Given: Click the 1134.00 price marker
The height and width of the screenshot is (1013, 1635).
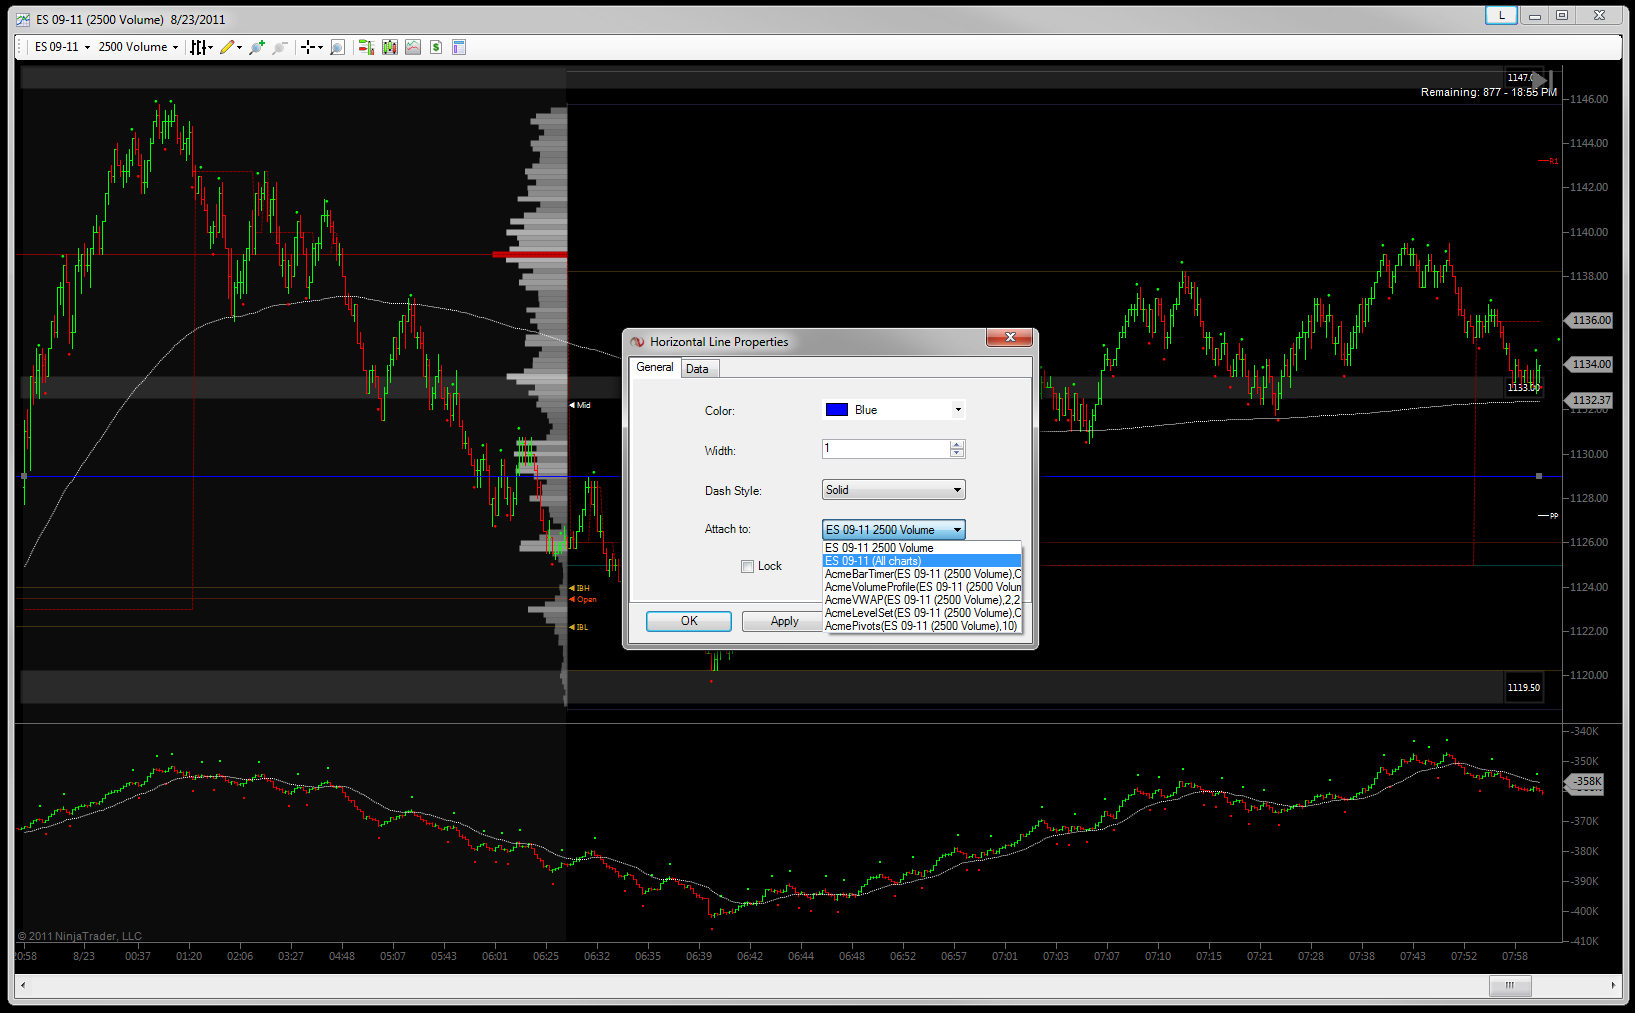Looking at the screenshot, I should coord(1590,364).
